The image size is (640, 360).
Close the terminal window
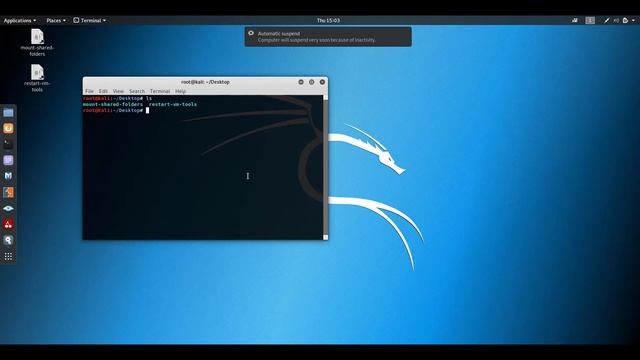[x=322, y=82]
